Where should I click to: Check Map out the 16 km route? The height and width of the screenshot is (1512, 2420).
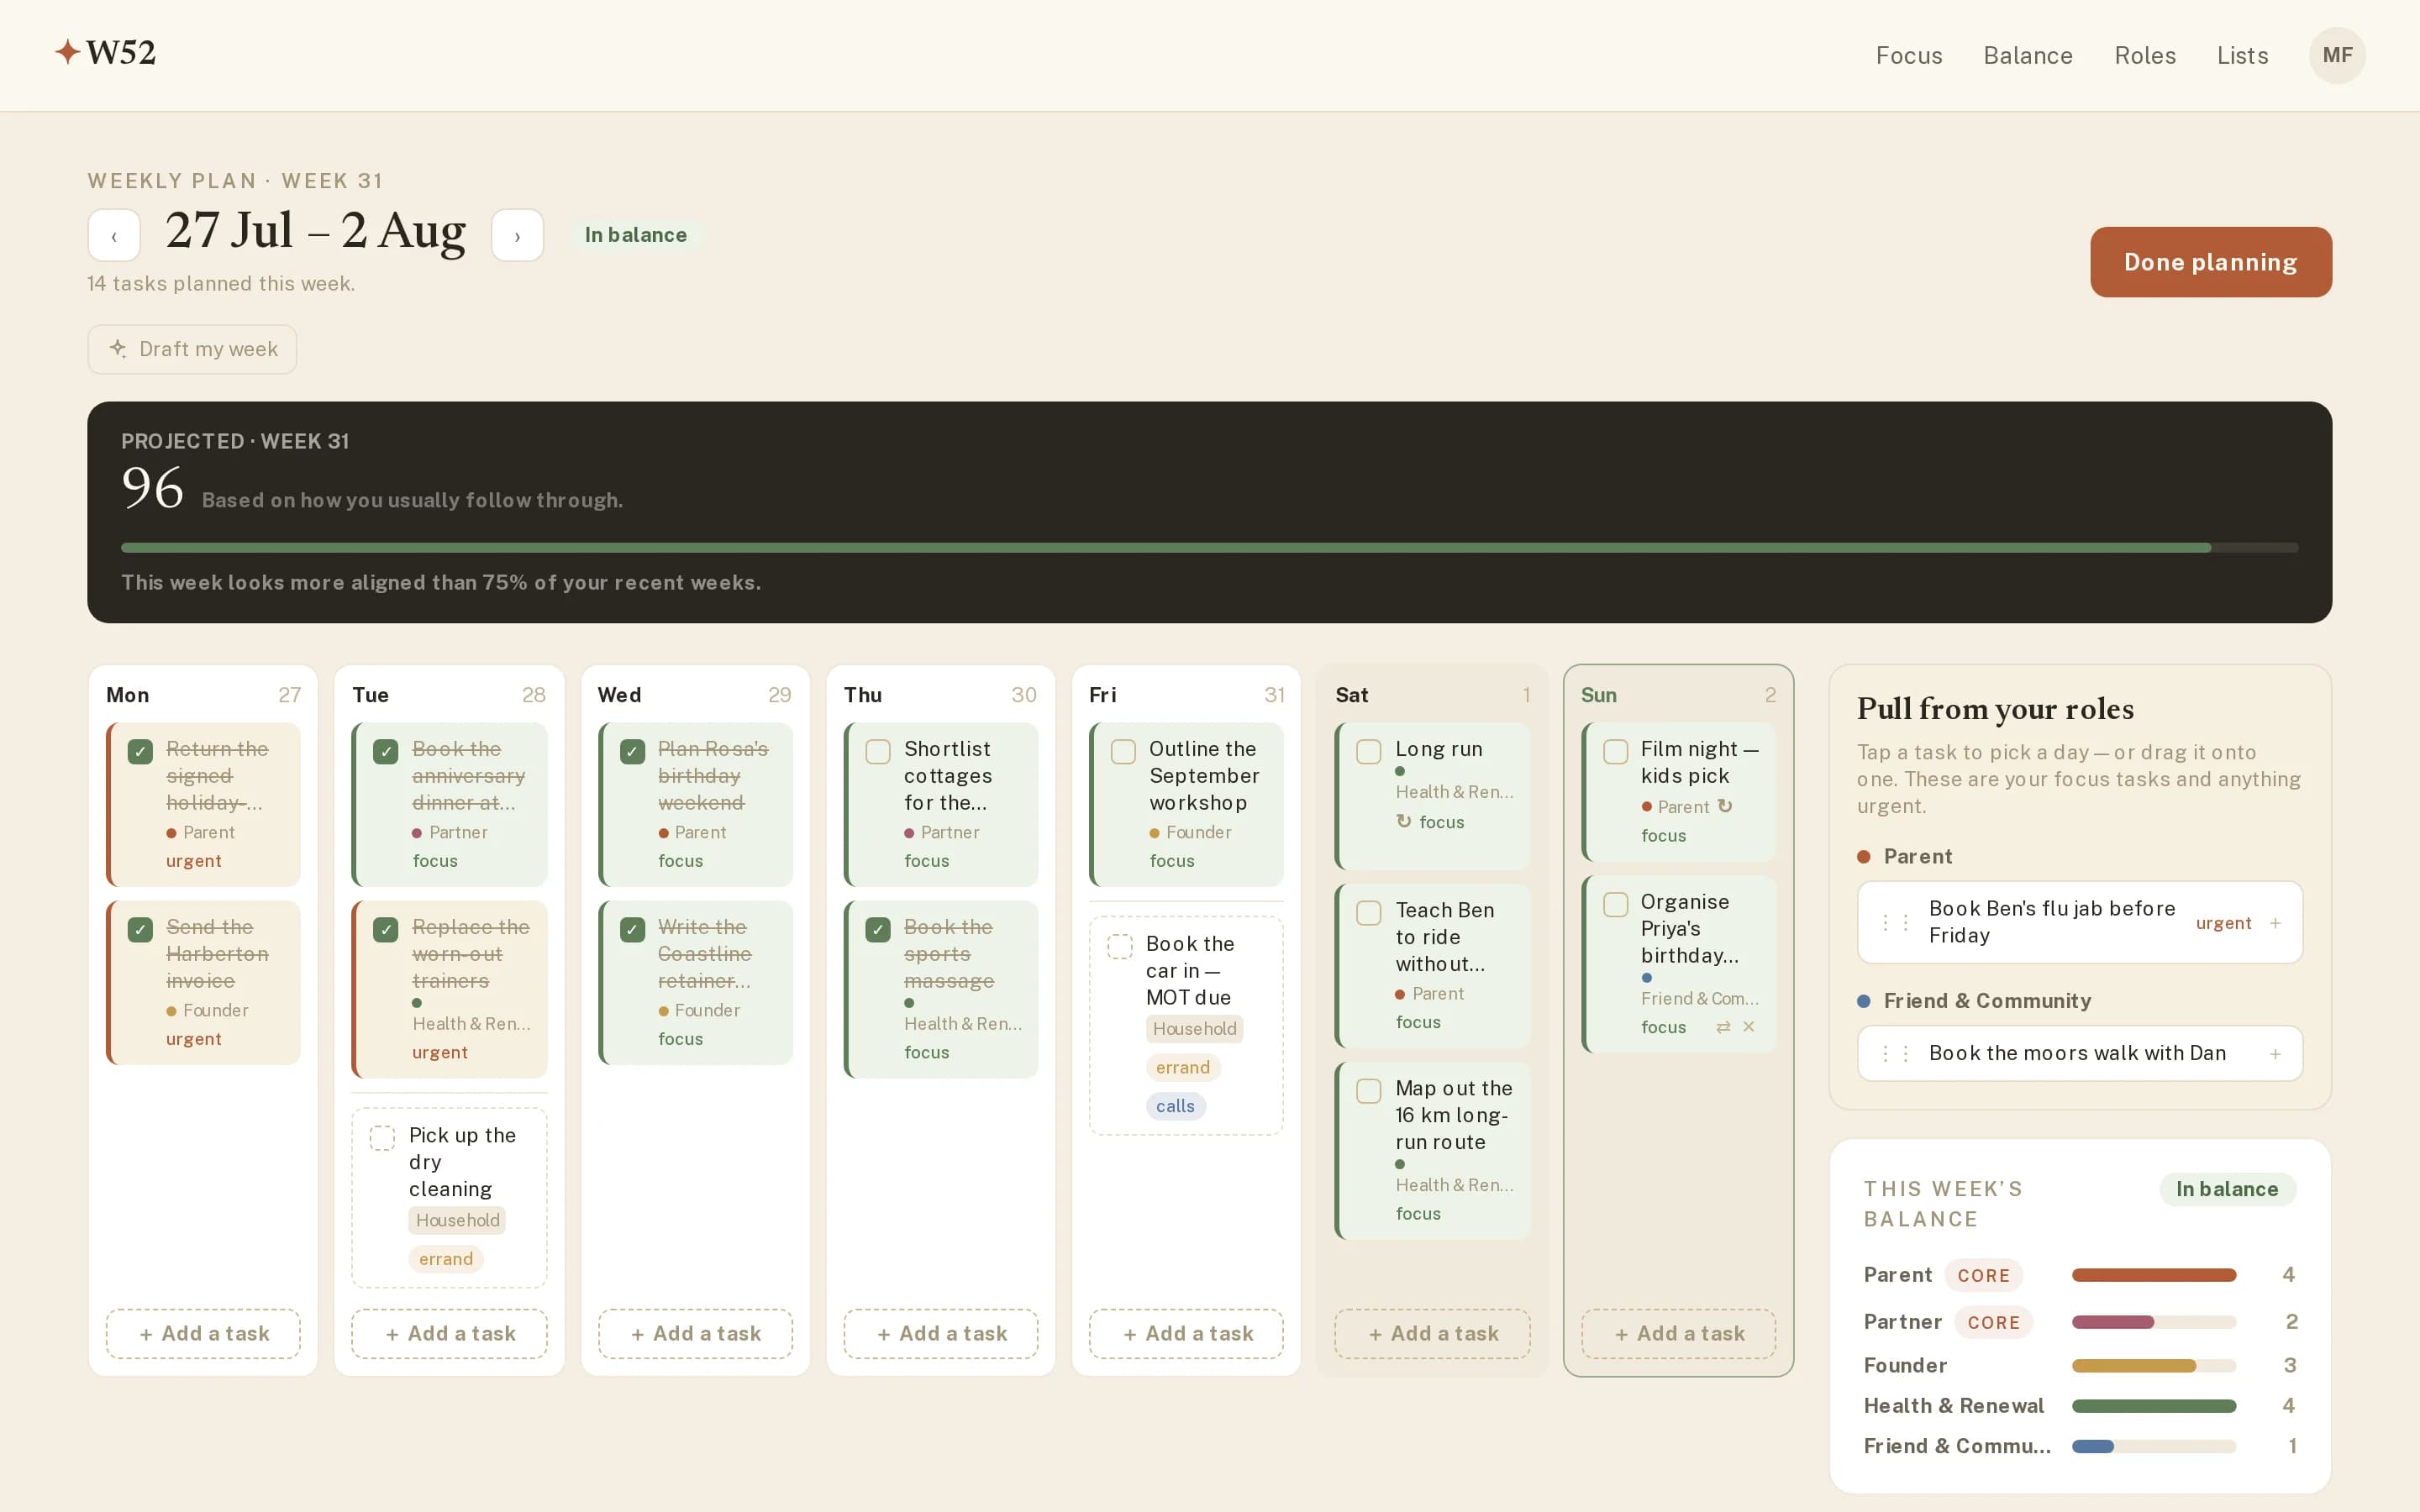(x=1369, y=1090)
